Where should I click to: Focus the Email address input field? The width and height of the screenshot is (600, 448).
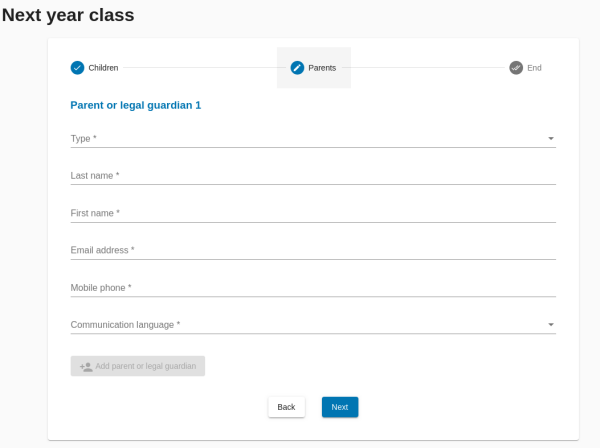click(x=313, y=250)
